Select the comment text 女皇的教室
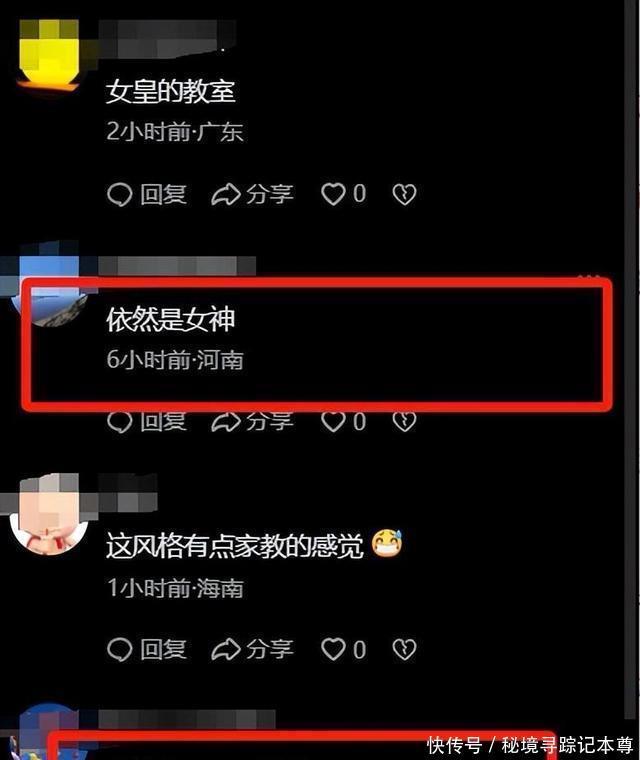 point(171,91)
